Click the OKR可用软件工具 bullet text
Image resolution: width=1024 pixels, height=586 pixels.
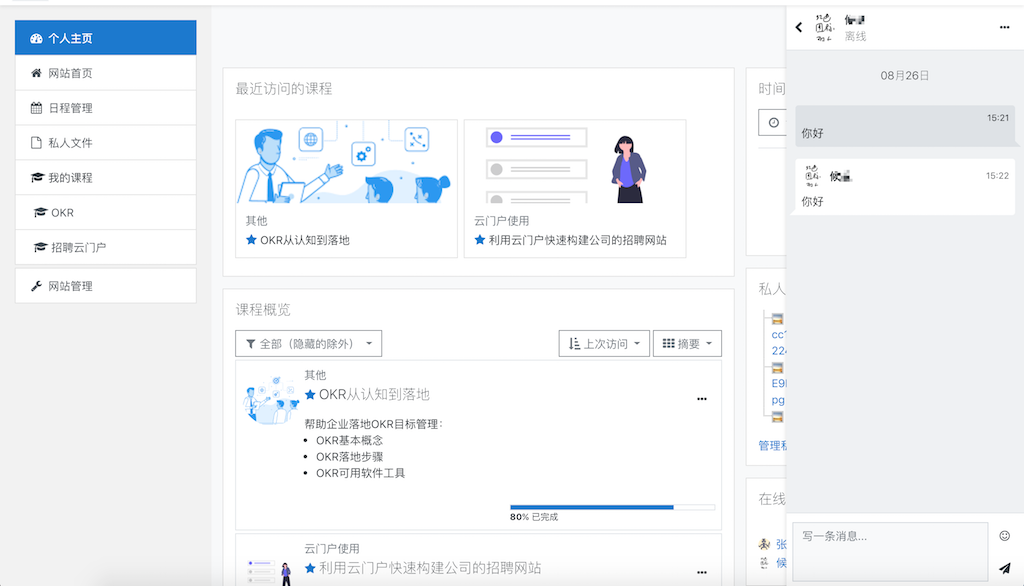tap(360, 473)
